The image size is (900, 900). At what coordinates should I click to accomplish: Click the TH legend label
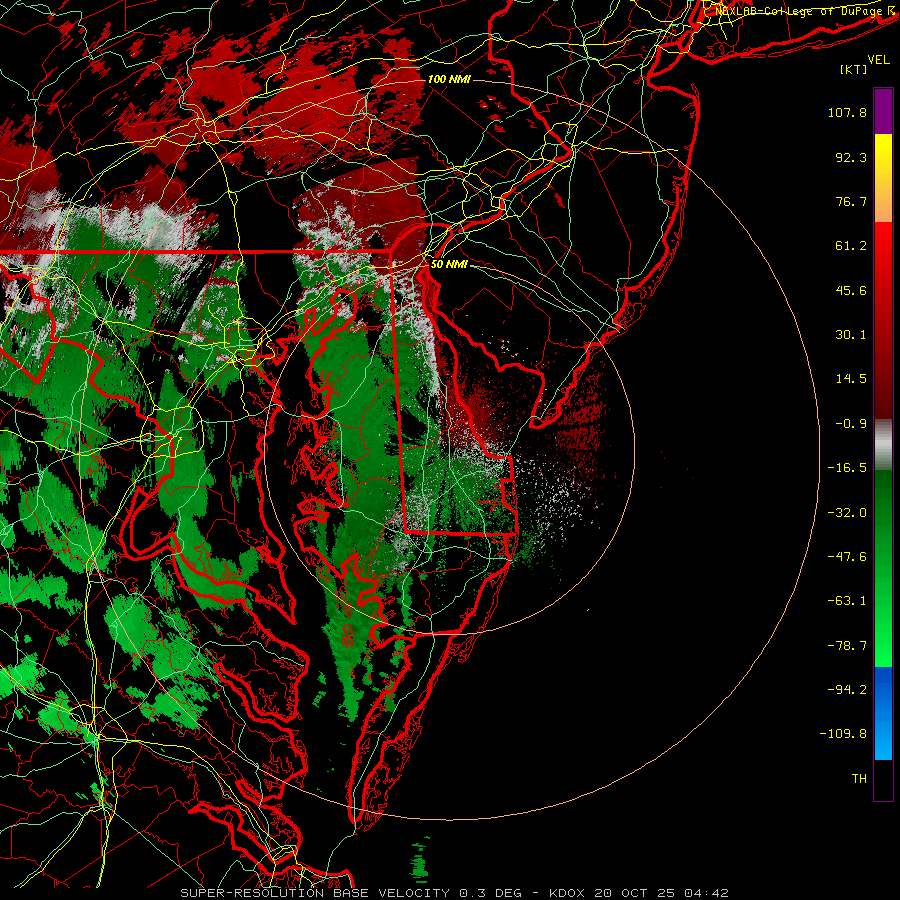tap(859, 779)
